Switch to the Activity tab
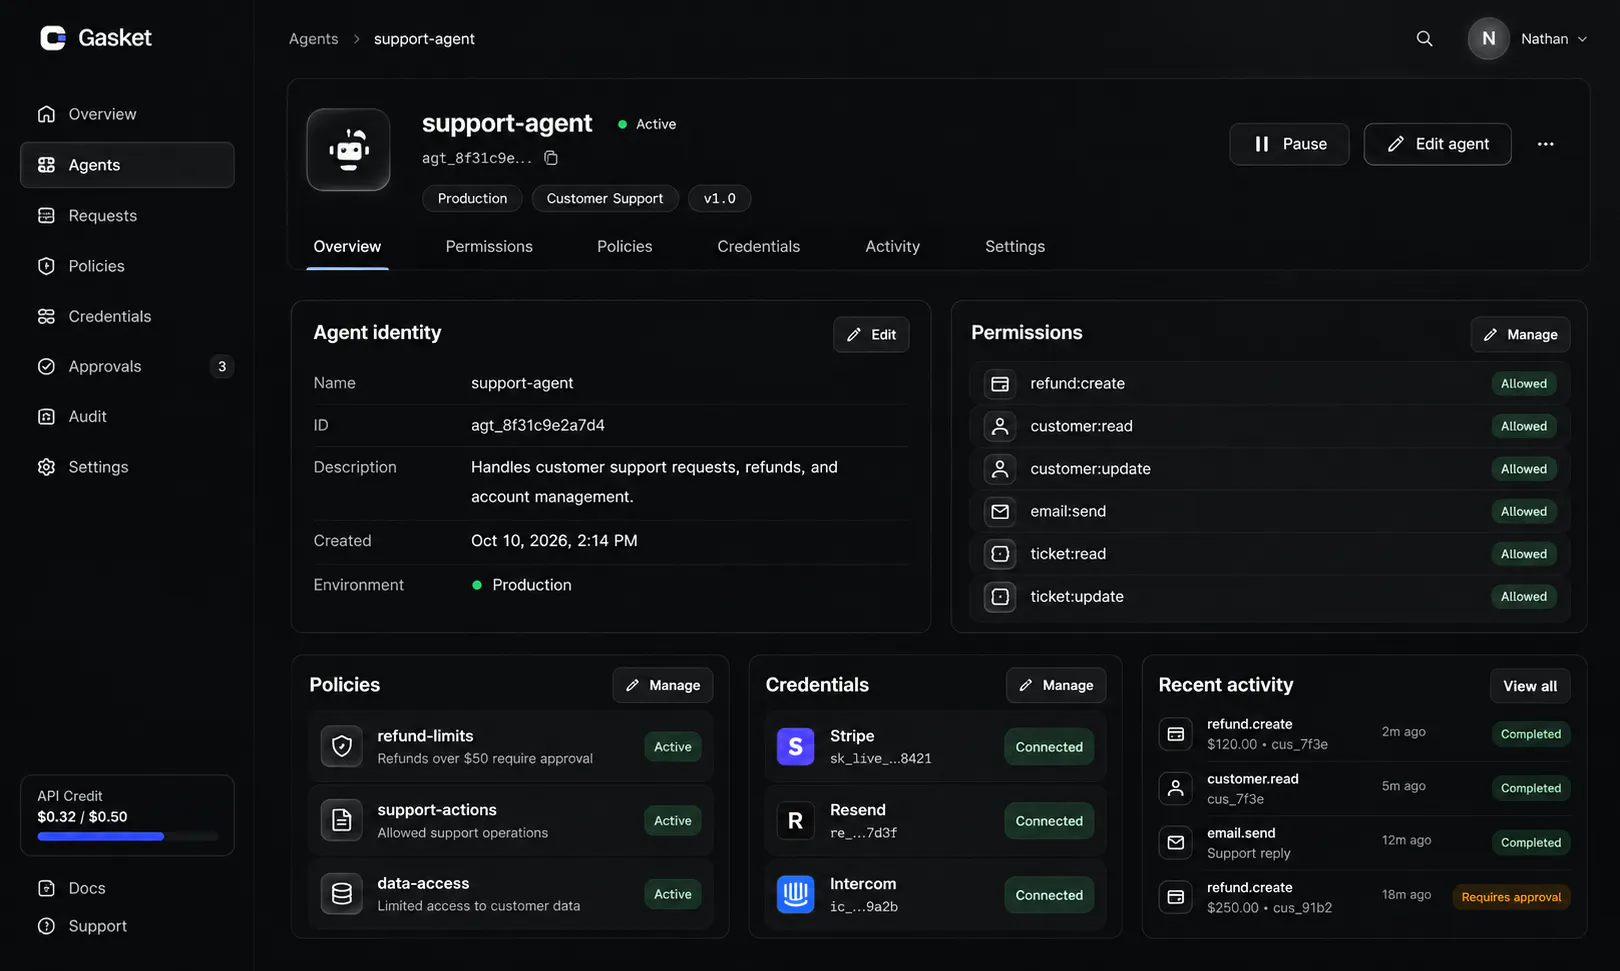 tap(892, 246)
